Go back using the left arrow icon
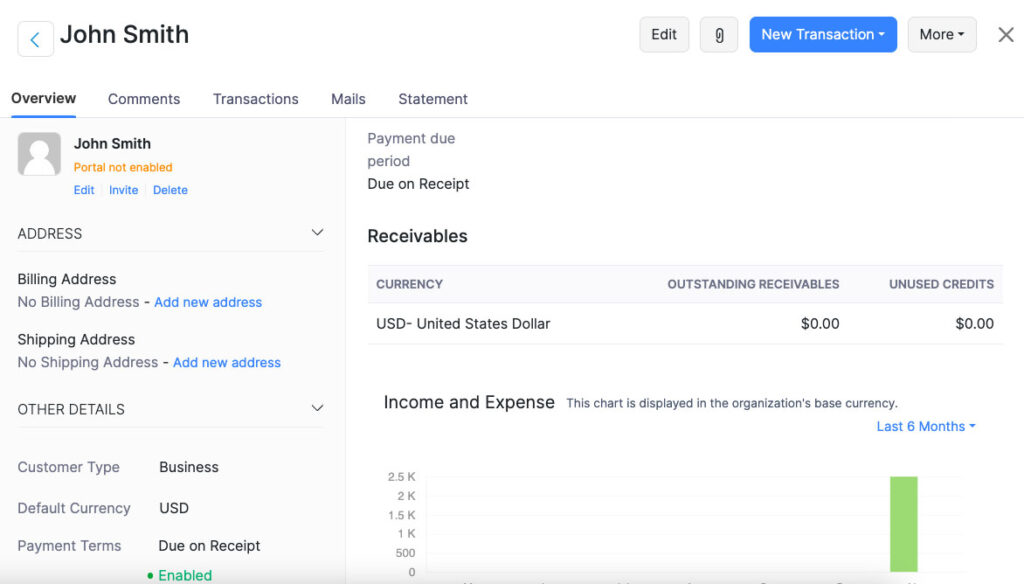The width and height of the screenshot is (1024, 584). (x=35, y=36)
